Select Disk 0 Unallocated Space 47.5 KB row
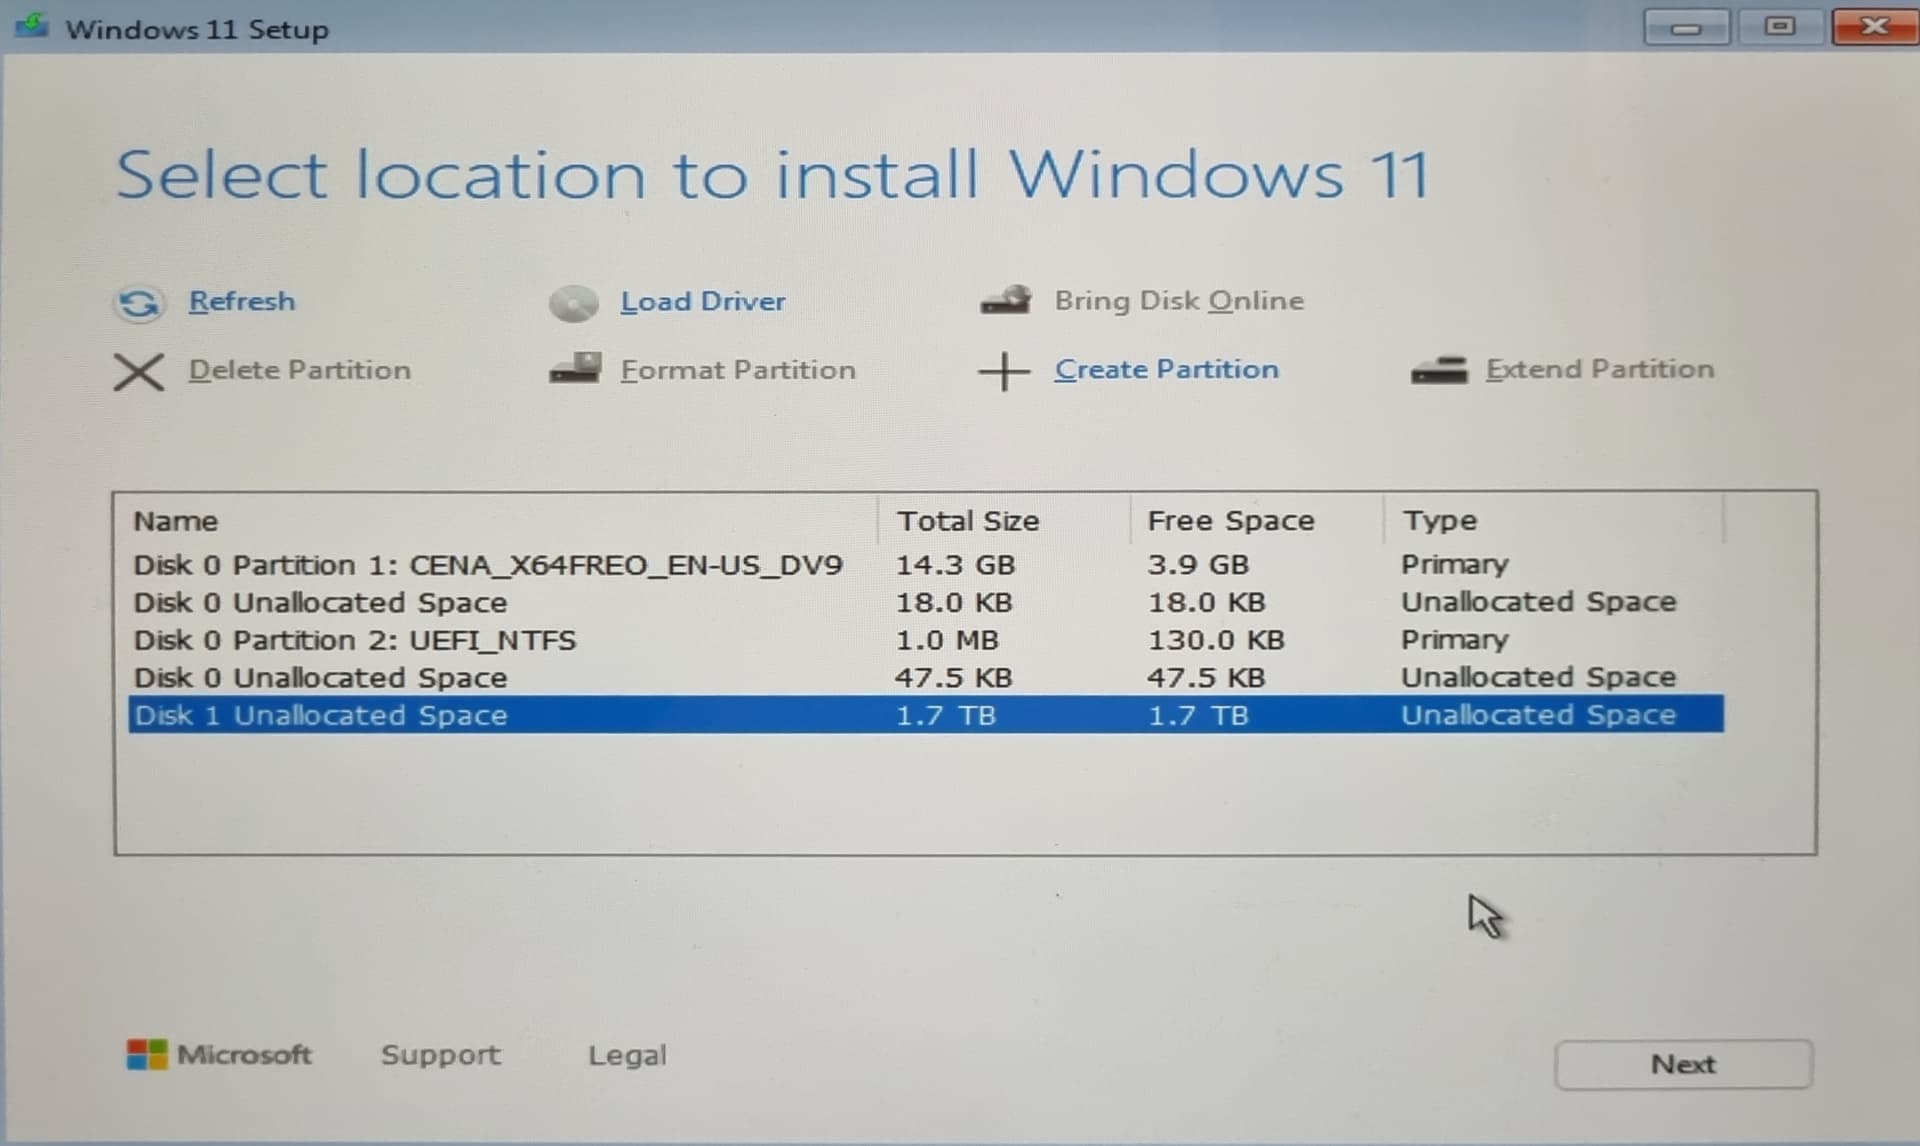This screenshot has height=1146, width=1920. click(926, 677)
